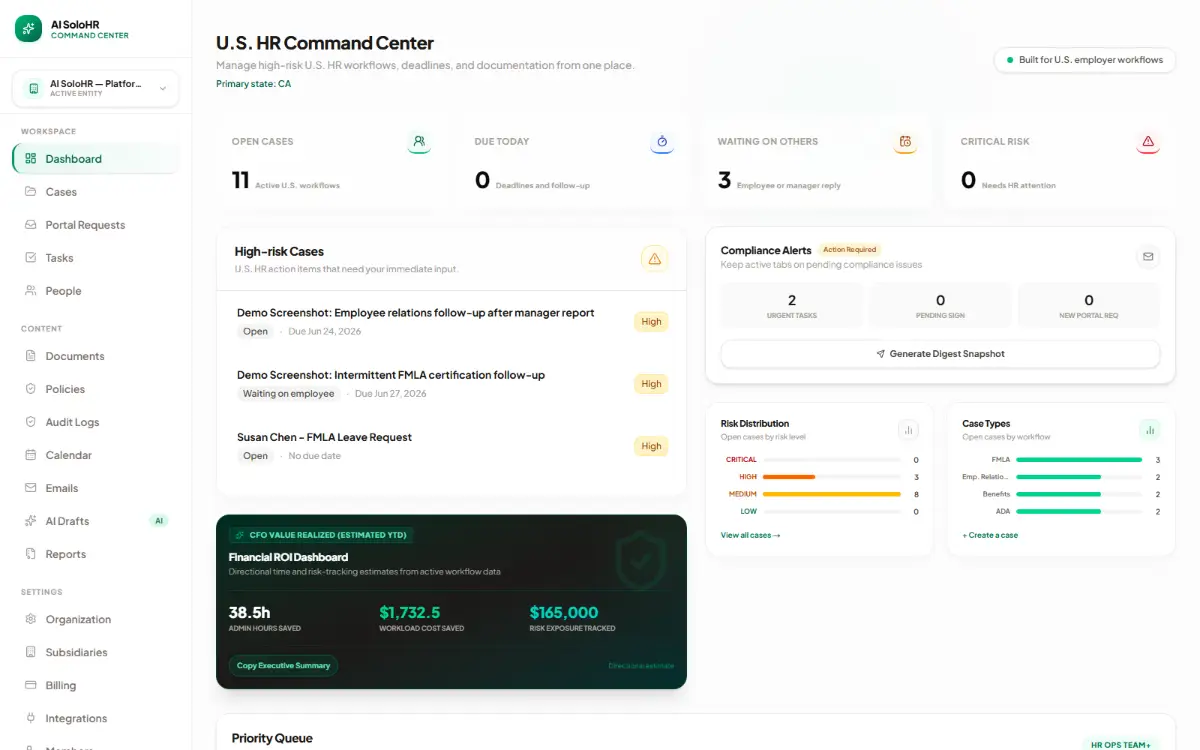Click the Generate Digest Snapshot button
The width and height of the screenshot is (1200, 750).
coord(940,354)
